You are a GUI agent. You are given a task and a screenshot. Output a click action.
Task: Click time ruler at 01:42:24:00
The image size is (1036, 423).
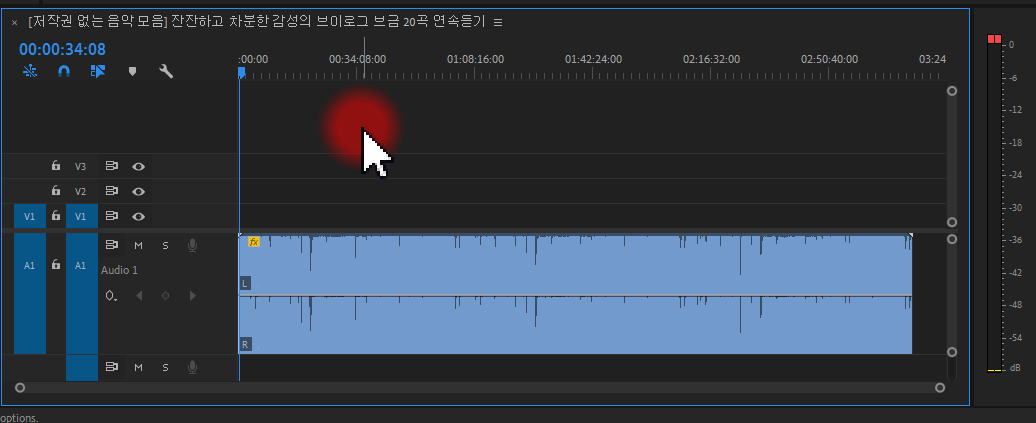point(593,59)
